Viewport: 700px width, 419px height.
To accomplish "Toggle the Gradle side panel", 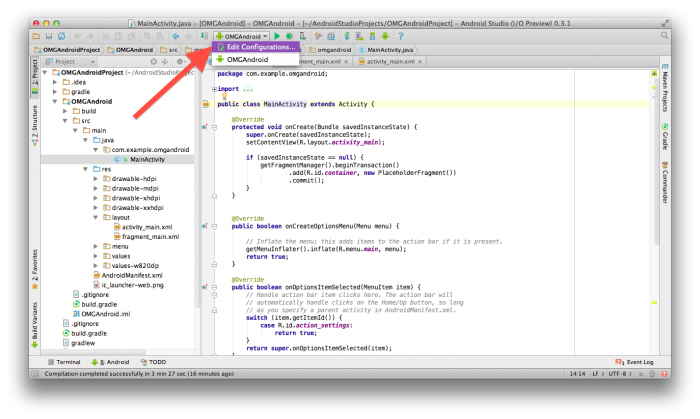I will pyautogui.click(x=665, y=137).
